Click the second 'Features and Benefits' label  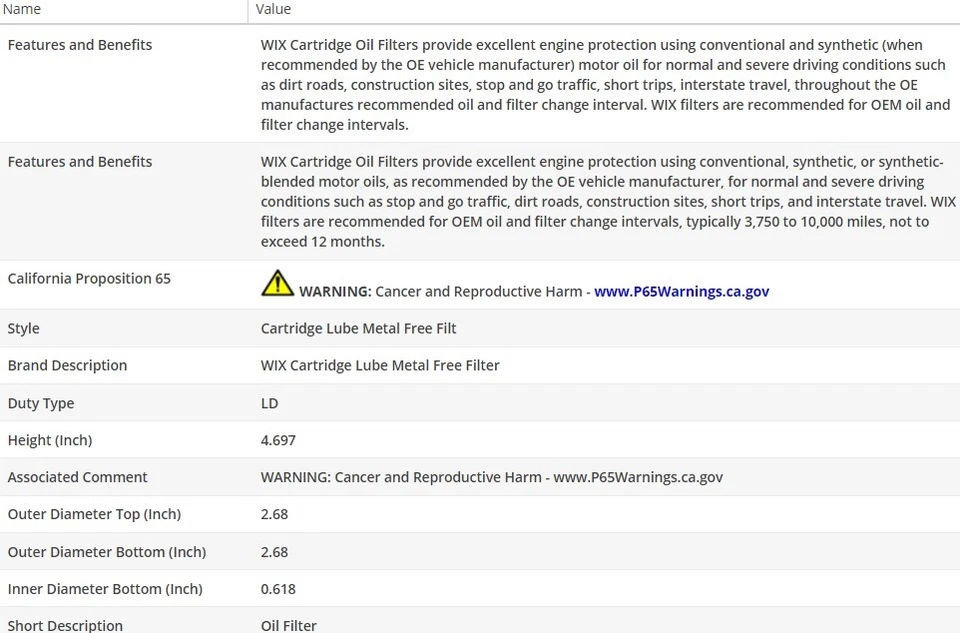[x=80, y=162]
